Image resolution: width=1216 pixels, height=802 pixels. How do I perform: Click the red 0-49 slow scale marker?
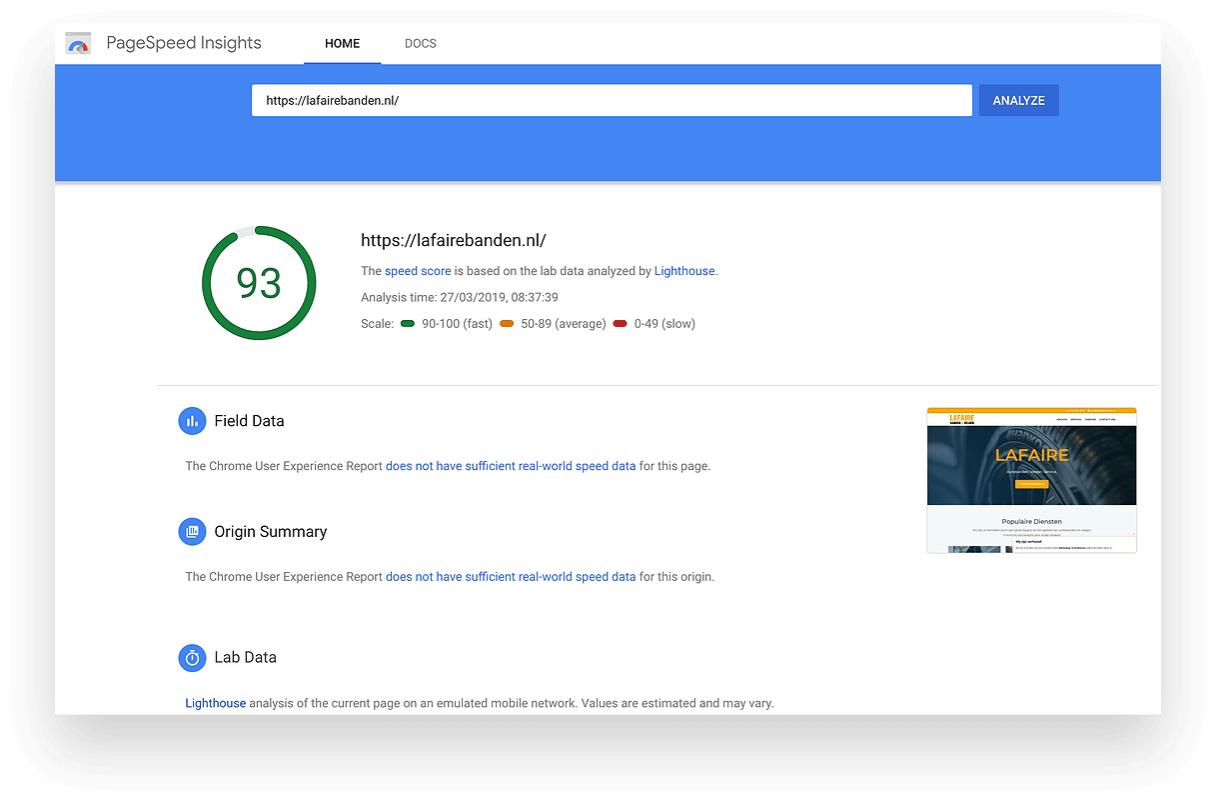(x=620, y=324)
